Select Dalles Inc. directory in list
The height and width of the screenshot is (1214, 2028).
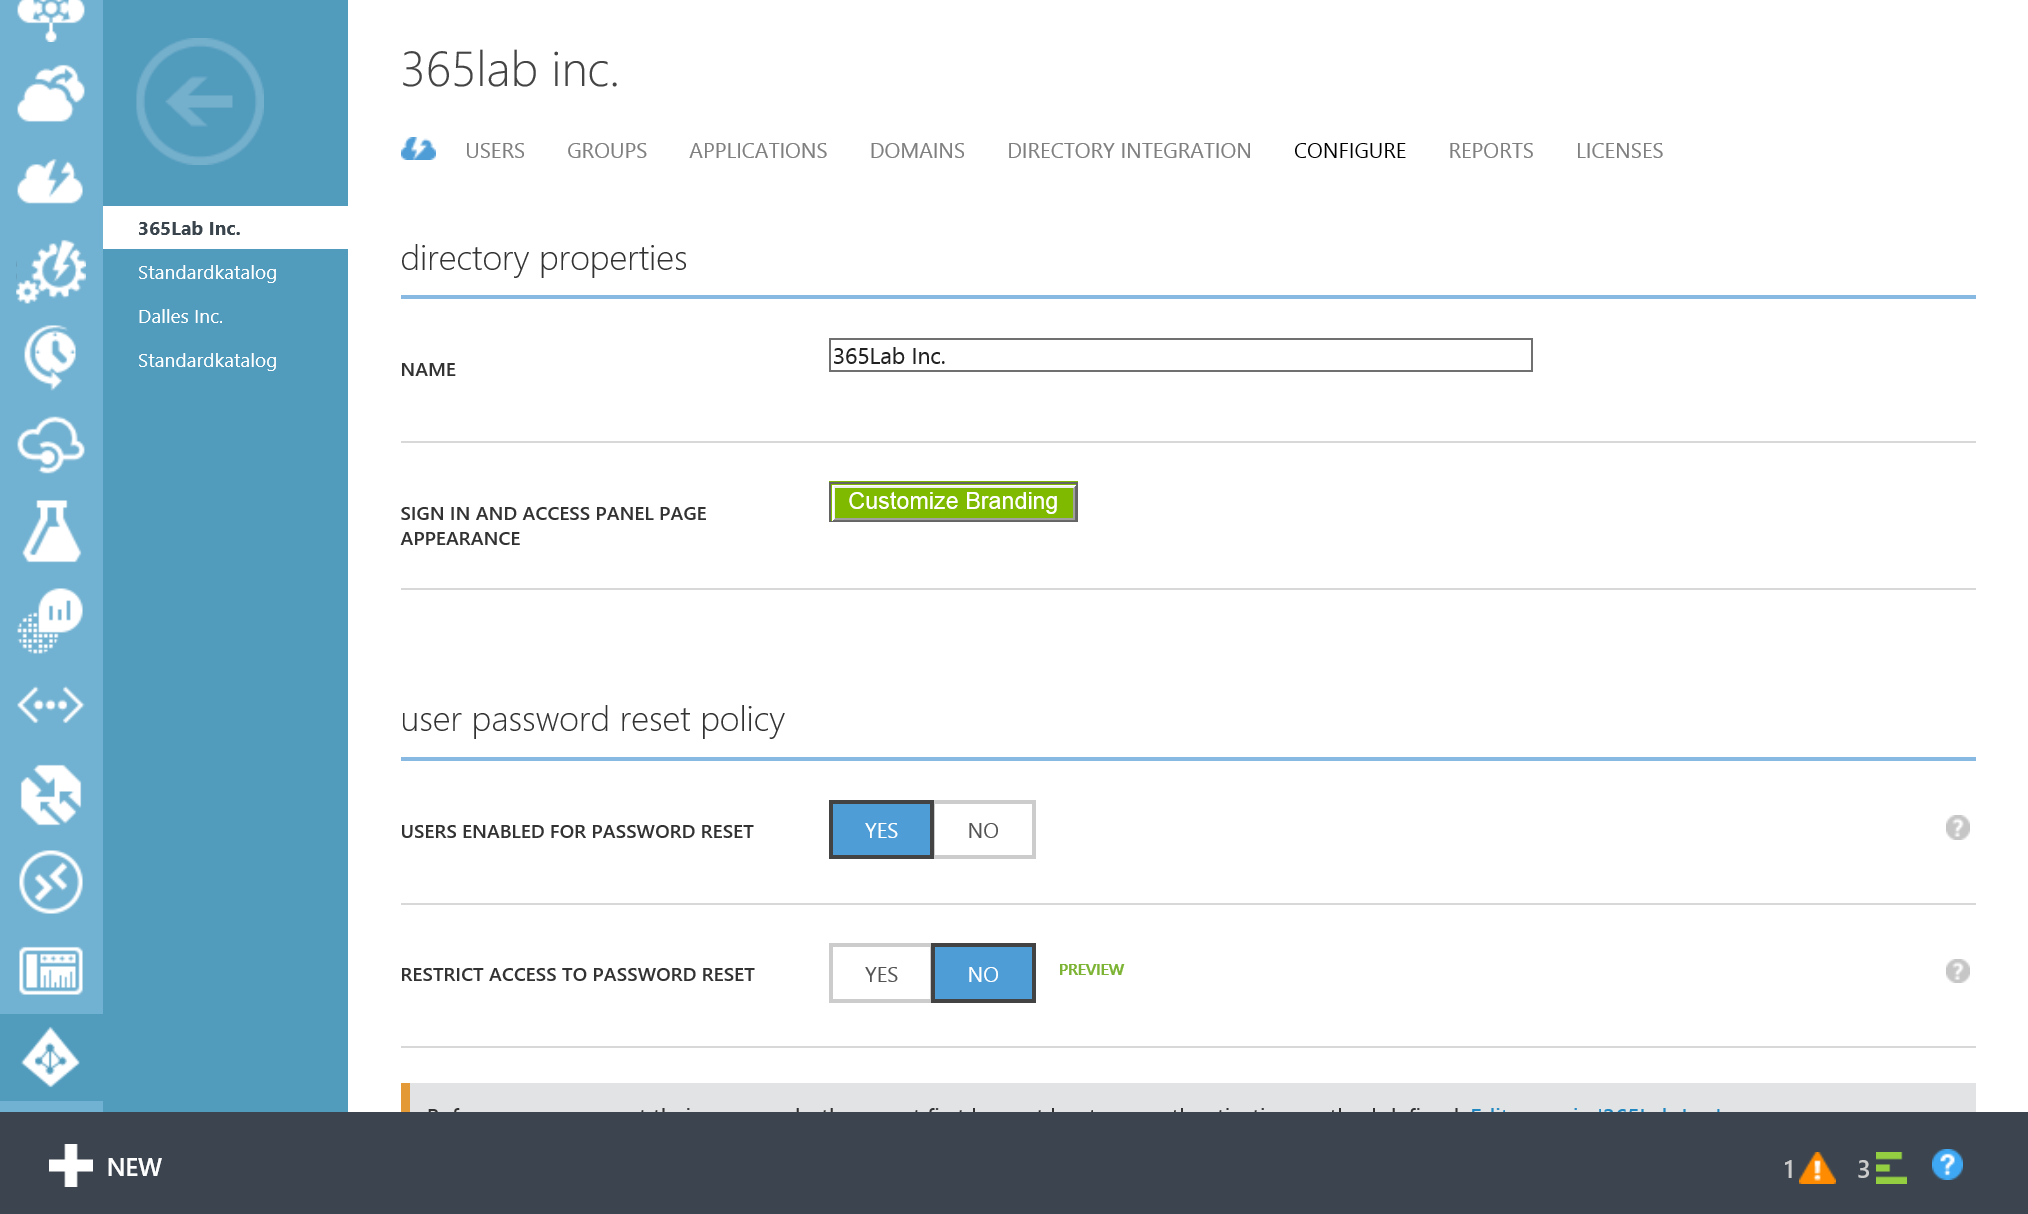180,316
